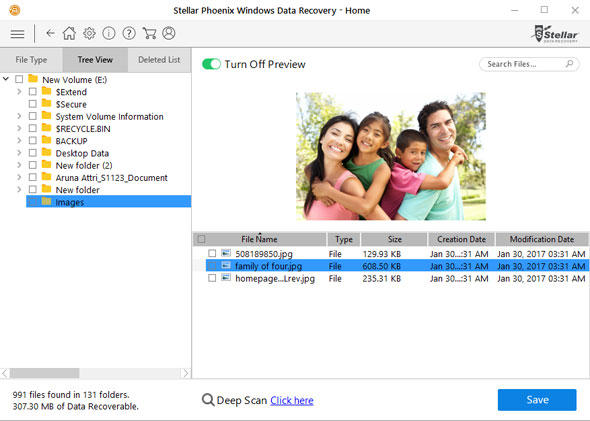This screenshot has width=590, height=421.
Task: Open the shopping cart buy icon
Action: [149, 33]
